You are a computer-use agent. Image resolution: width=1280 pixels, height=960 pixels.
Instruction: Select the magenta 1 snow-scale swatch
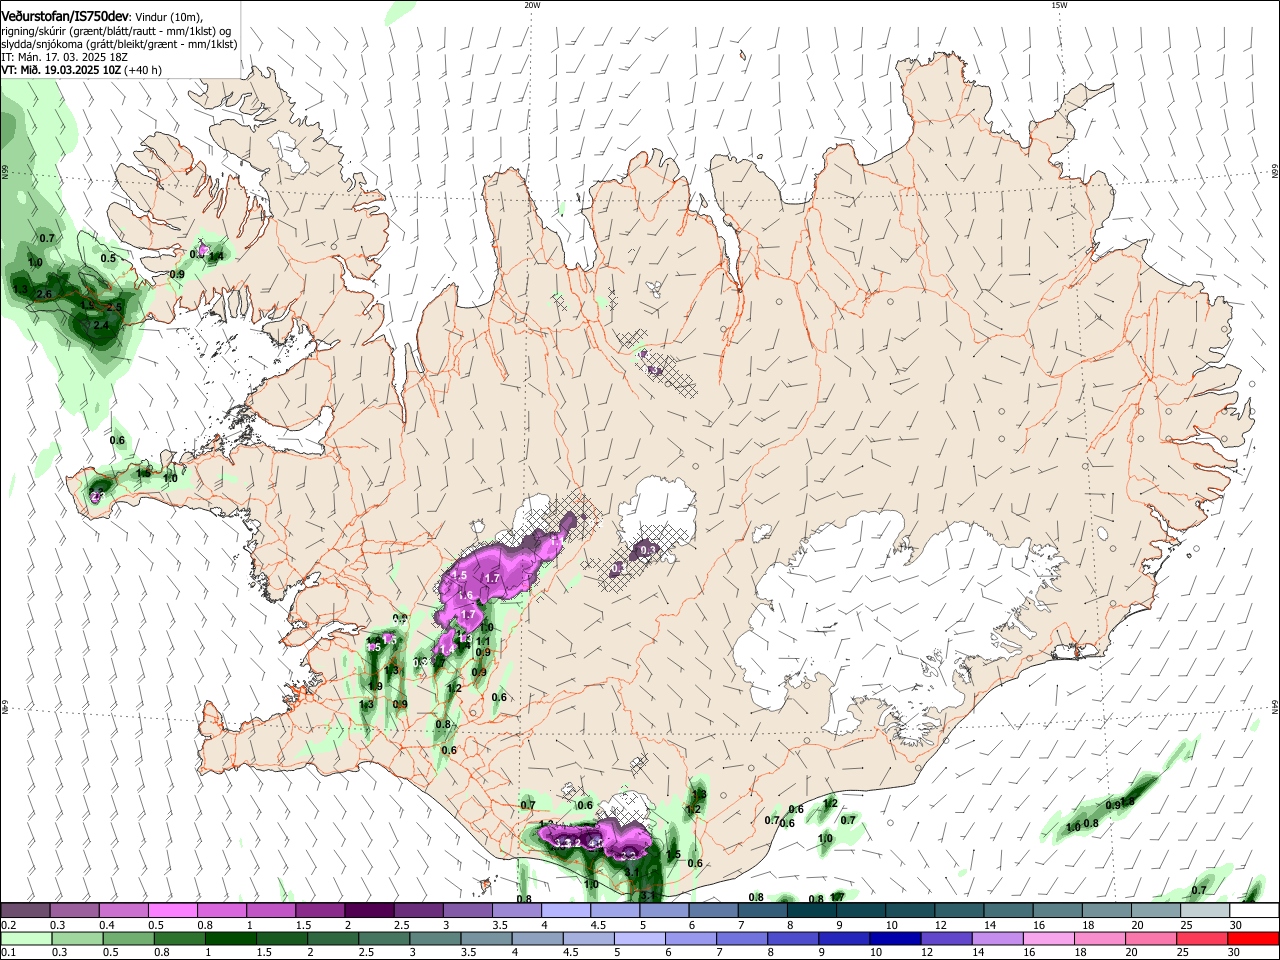click(x=270, y=910)
